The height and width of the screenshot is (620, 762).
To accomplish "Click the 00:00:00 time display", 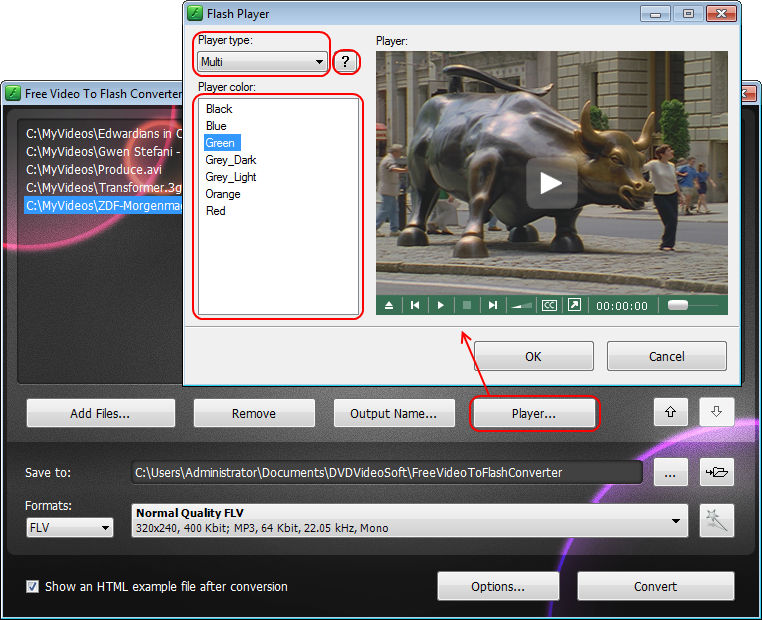I will (x=622, y=306).
